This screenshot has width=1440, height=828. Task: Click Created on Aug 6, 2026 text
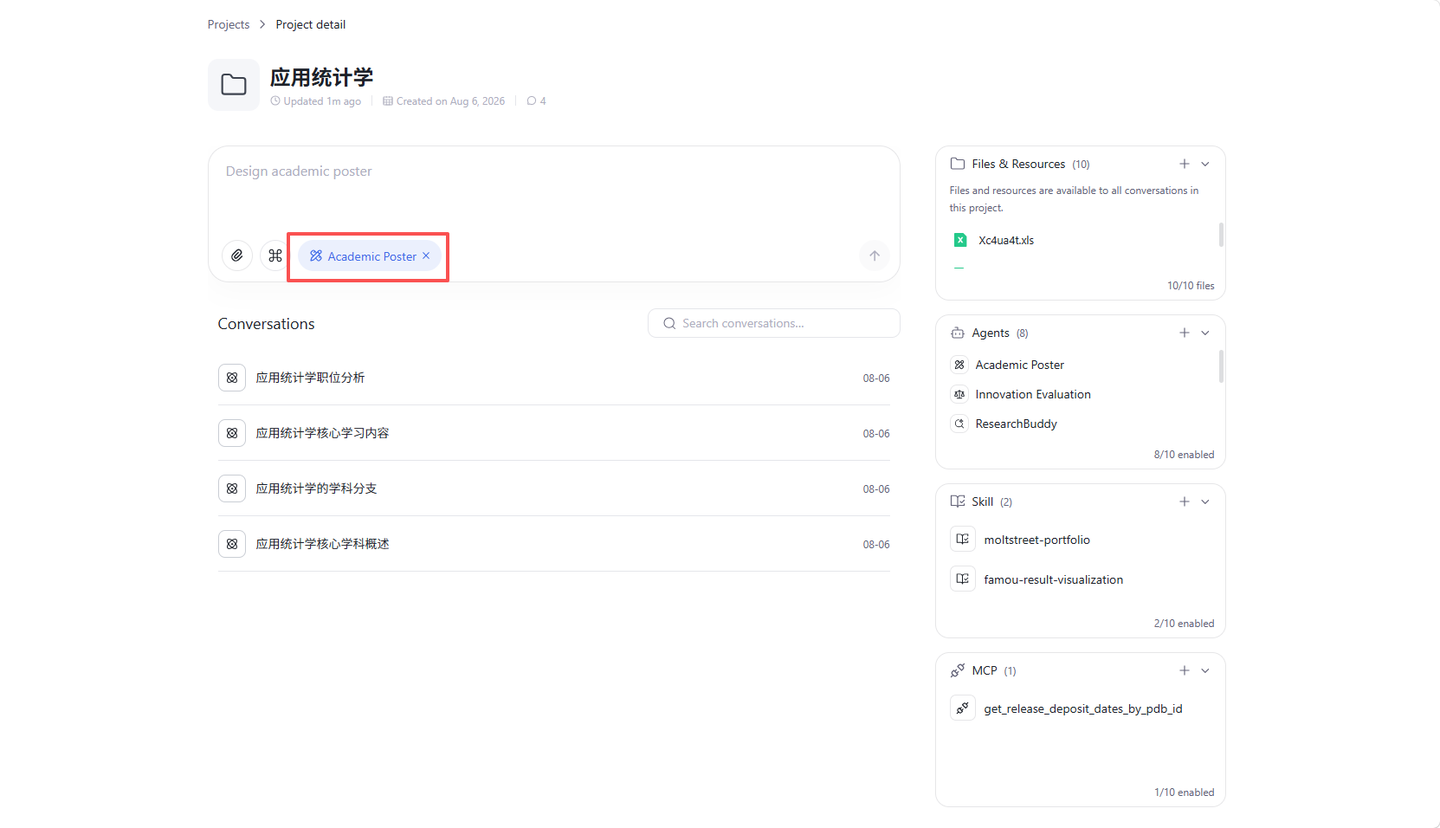[450, 101]
